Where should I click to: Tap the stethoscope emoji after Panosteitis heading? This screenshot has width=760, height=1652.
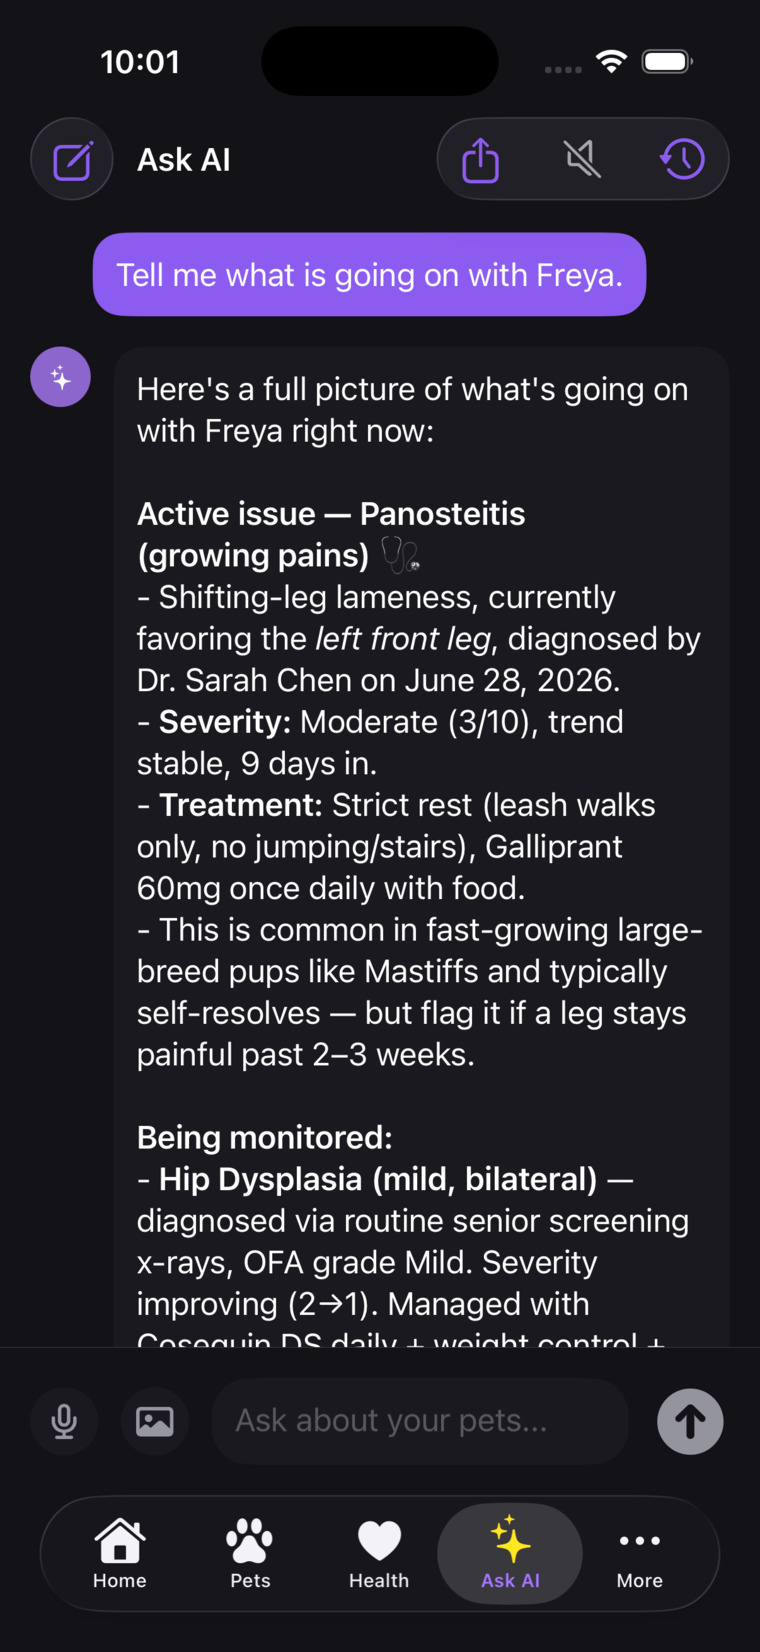(x=400, y=555)
